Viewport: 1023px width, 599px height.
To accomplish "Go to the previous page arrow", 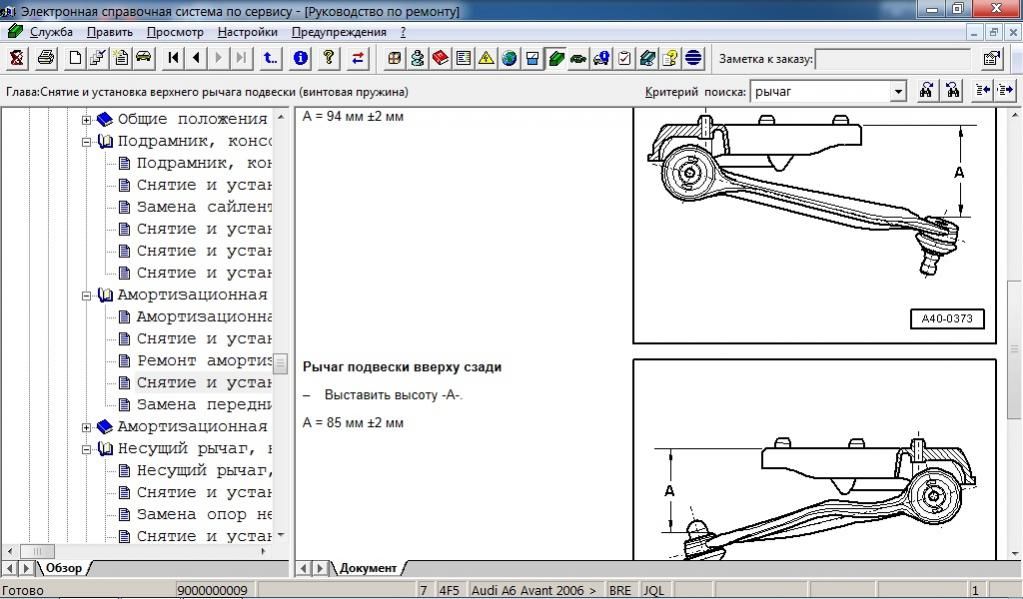I will pos(196,59).
